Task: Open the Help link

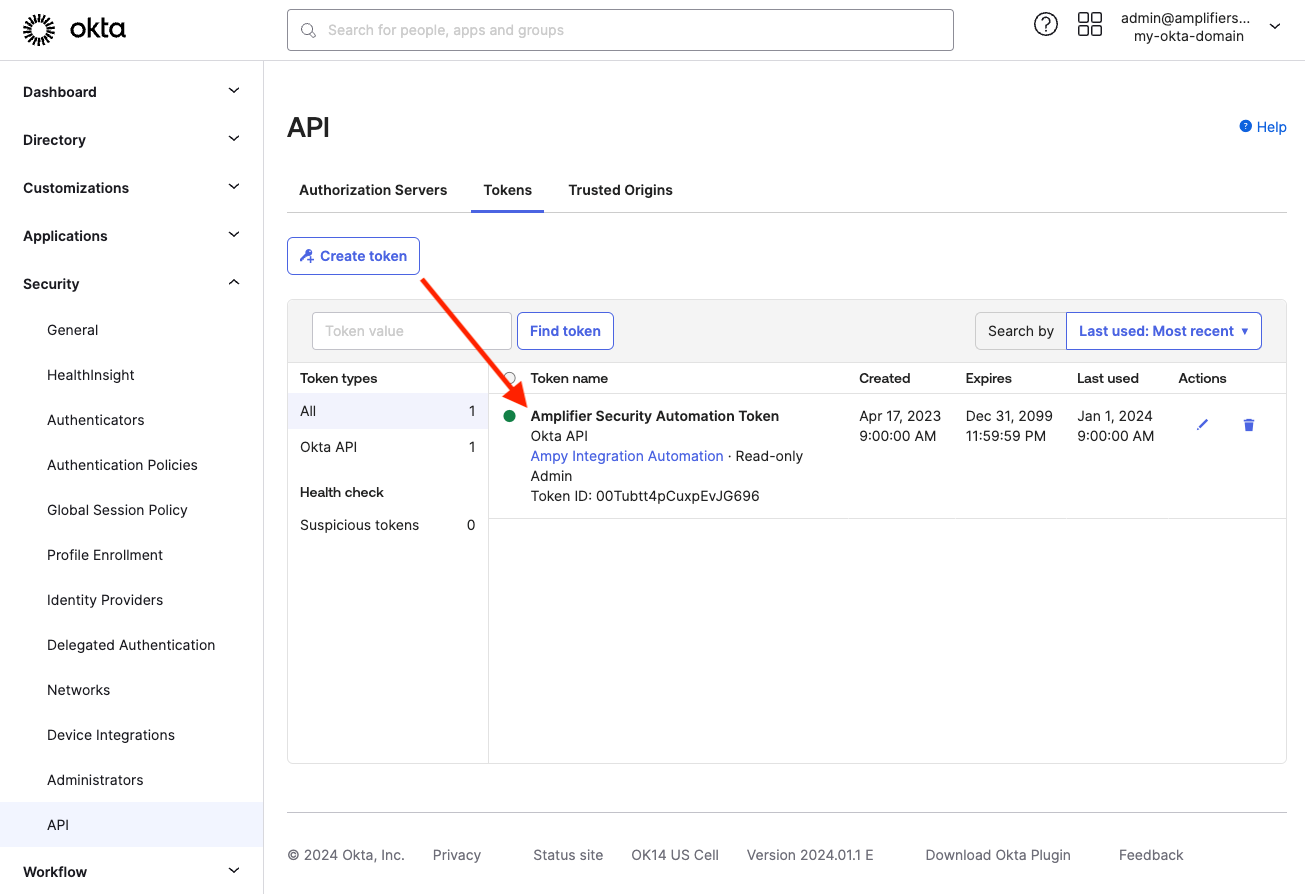Action: (1263, 127)
